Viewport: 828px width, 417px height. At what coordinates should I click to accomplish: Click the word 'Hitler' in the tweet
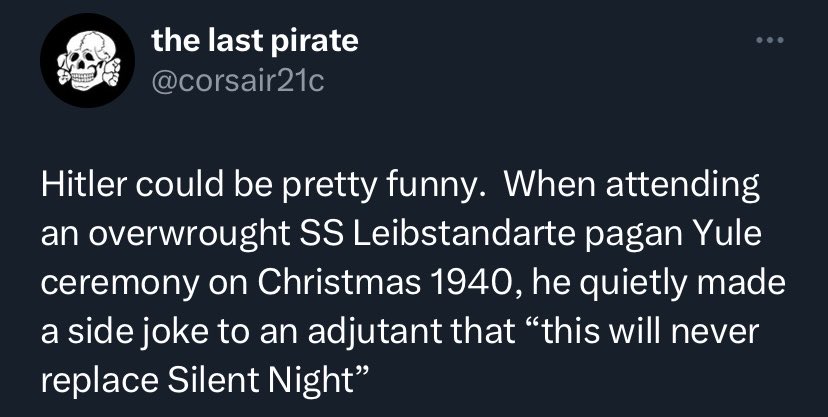point(79,187)
